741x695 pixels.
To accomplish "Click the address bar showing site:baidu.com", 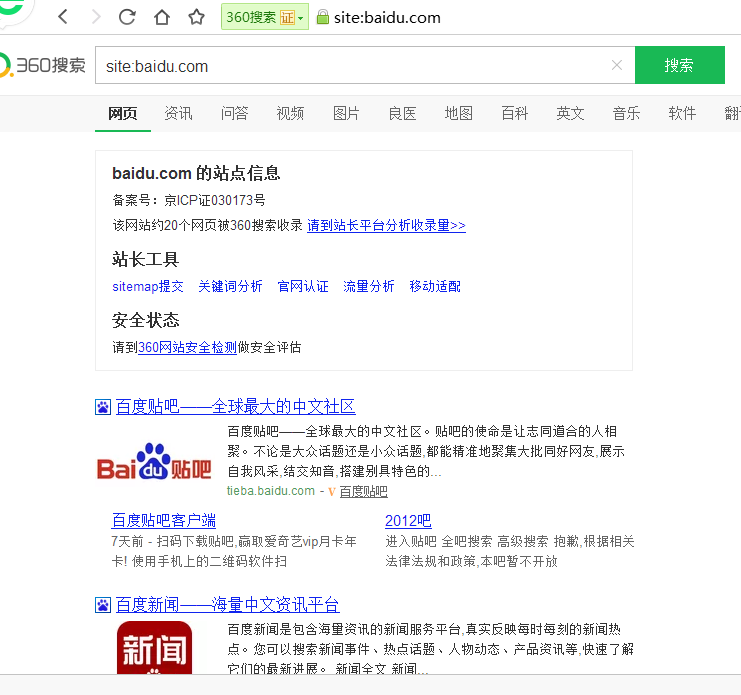I will tap(387, 17).
